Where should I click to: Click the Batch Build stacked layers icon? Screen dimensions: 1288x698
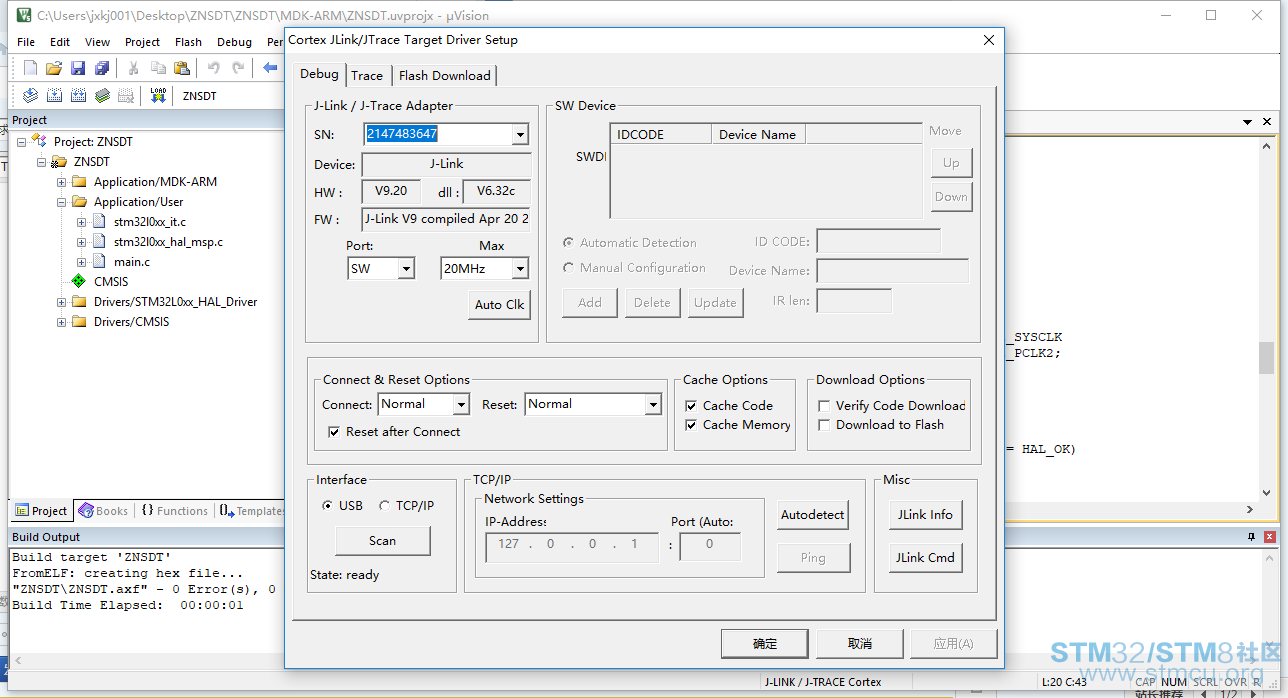102,96
